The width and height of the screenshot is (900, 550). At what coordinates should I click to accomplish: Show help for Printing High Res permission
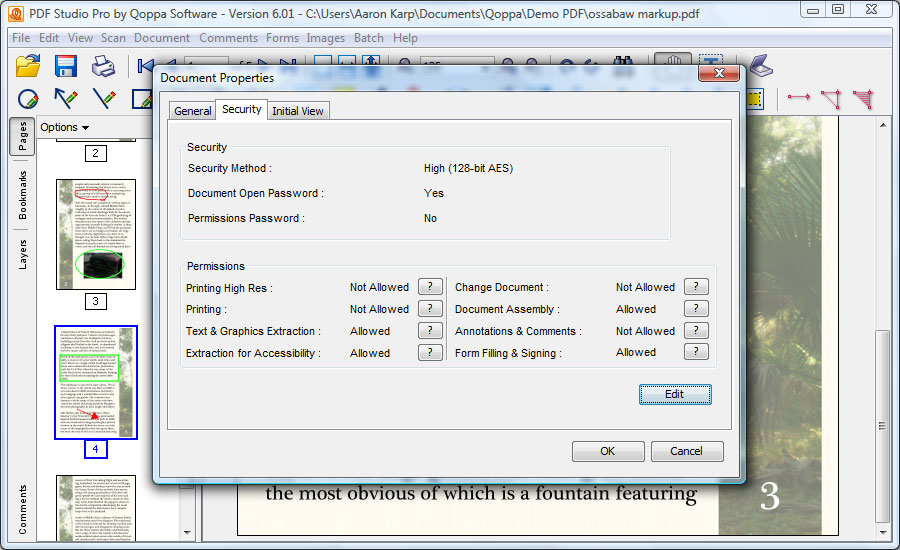pos(430,286)
